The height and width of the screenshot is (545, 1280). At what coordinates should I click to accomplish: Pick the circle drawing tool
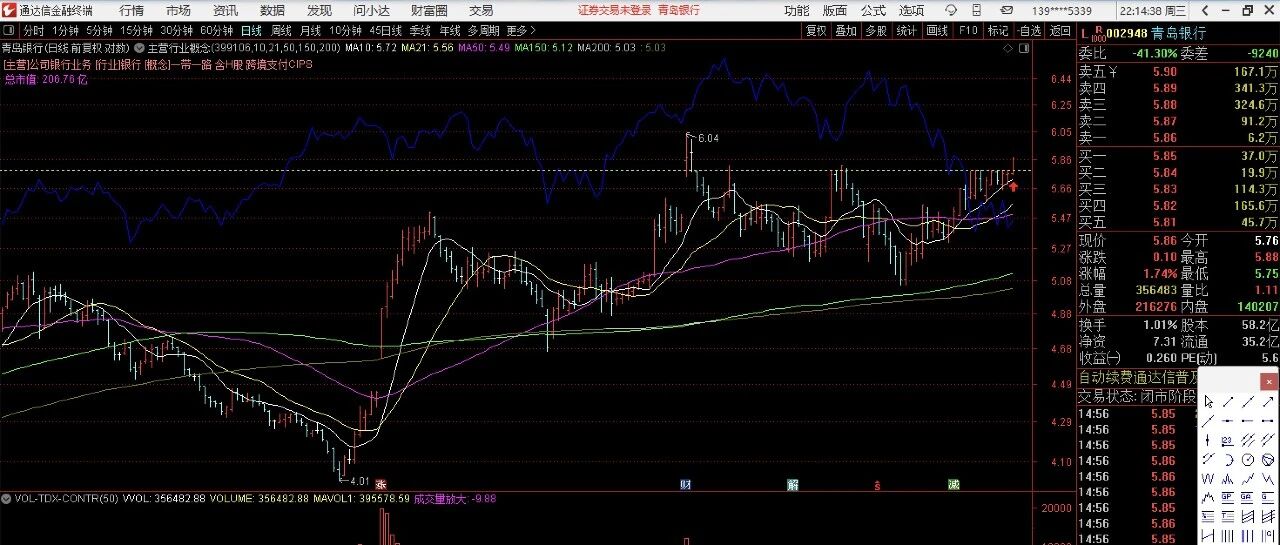tap(1247, 459)
